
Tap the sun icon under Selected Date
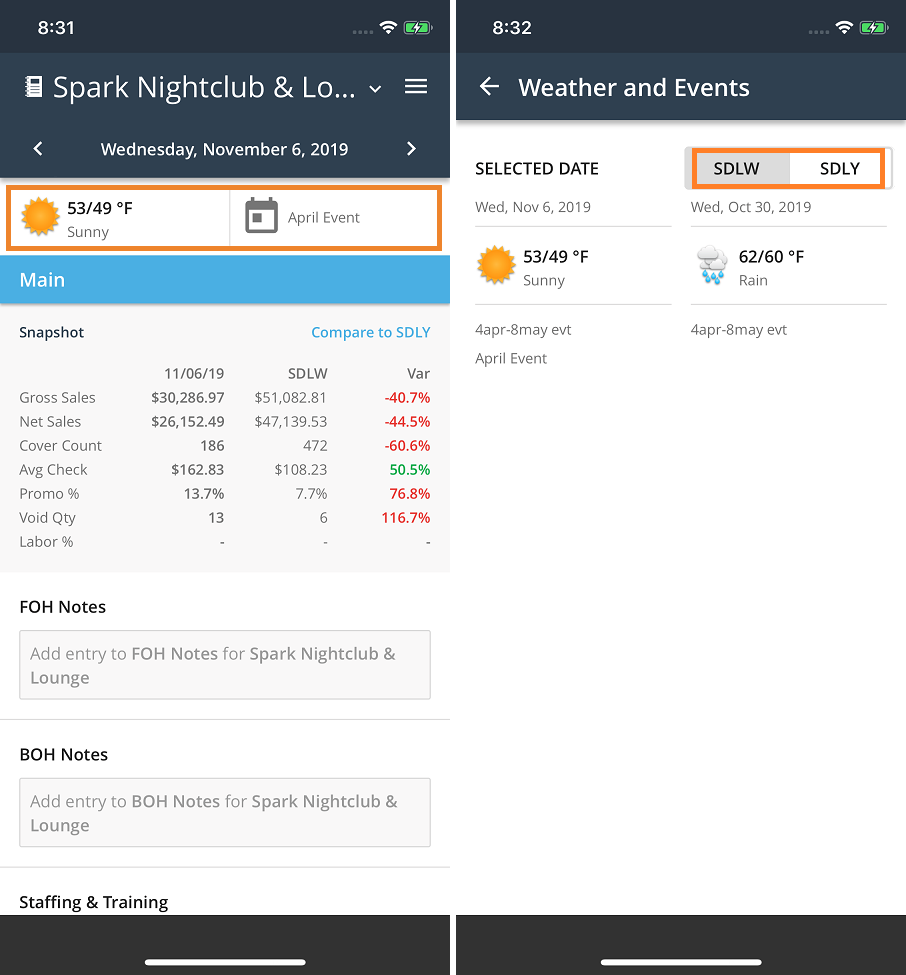(496, 267)
